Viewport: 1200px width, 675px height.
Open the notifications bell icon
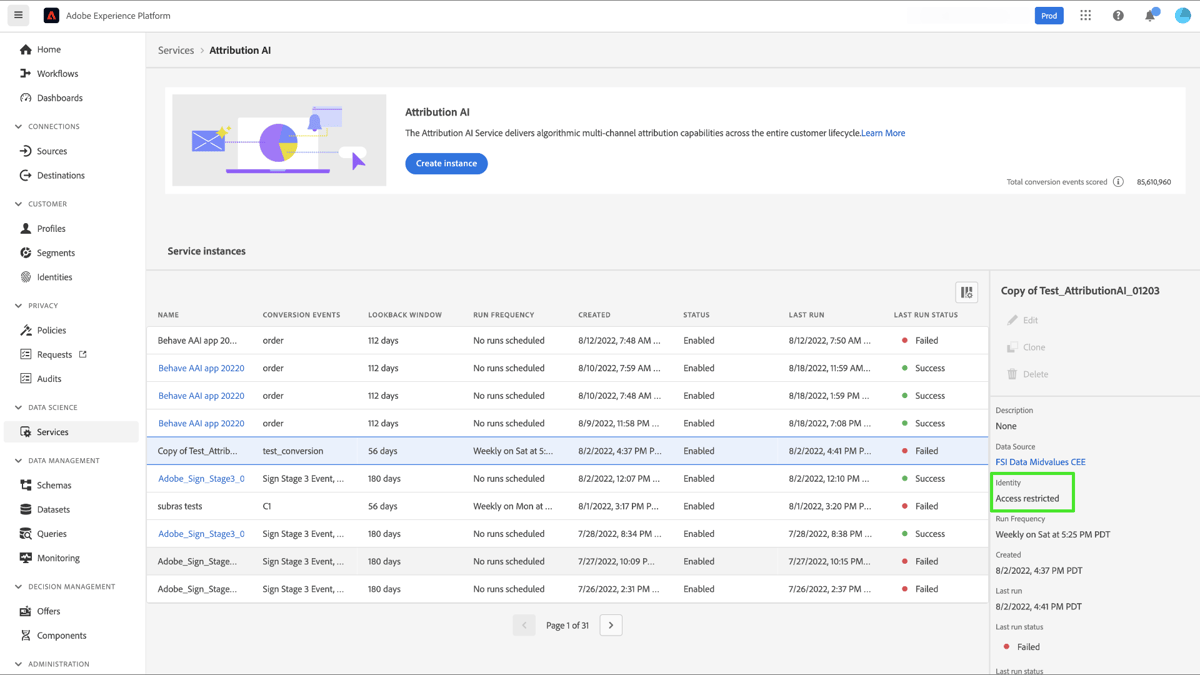click(1150, 15)
